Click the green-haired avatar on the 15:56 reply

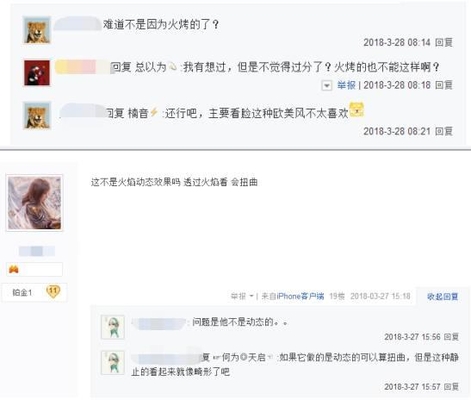pyautogui.click(x=113, y=327)
